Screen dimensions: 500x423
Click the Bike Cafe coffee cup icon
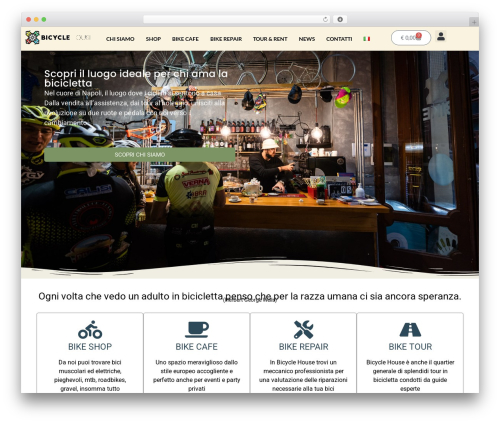(197, 329)
